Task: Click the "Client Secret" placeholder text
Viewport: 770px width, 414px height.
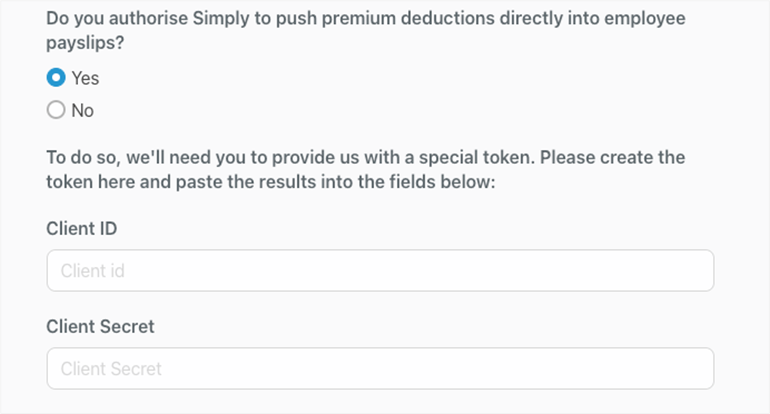Action: point(111,368)
